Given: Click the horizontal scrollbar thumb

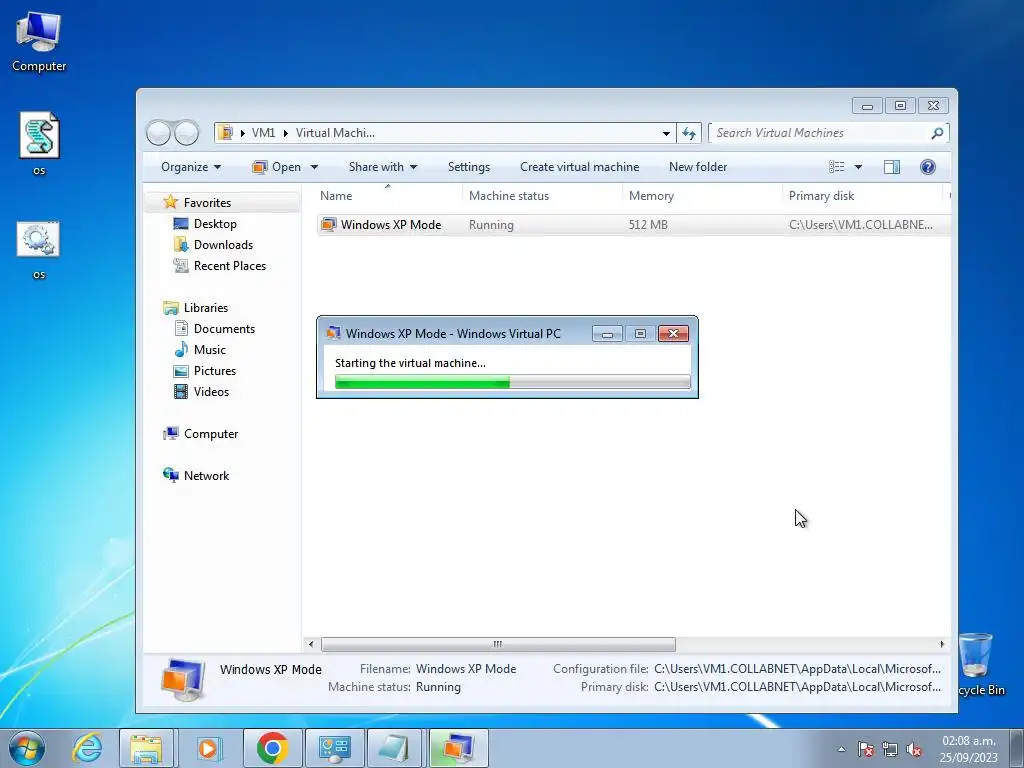Looking at the screenshot, I should [498, 645].
